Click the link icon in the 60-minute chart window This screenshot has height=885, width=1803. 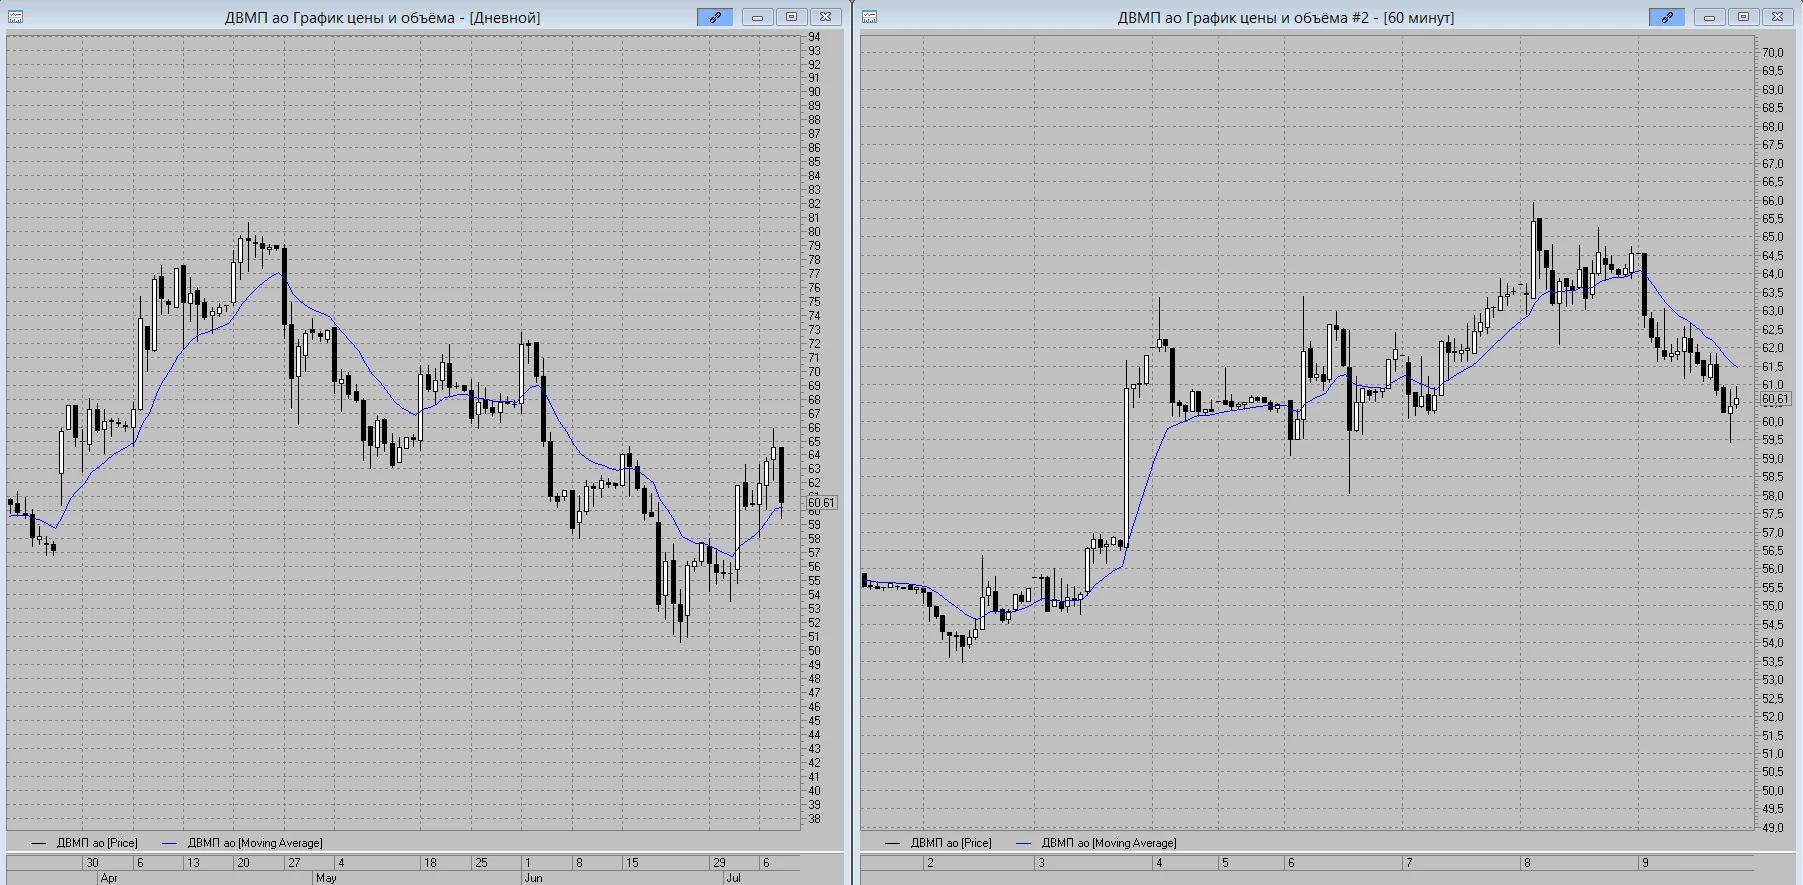pyautogui.click(x=1667, y=17)
